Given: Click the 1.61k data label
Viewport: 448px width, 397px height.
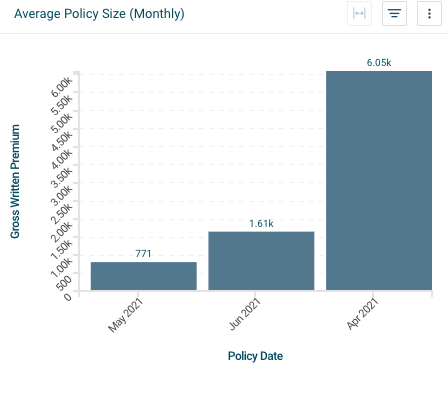Looking at the screenshot, I should 261,223.
